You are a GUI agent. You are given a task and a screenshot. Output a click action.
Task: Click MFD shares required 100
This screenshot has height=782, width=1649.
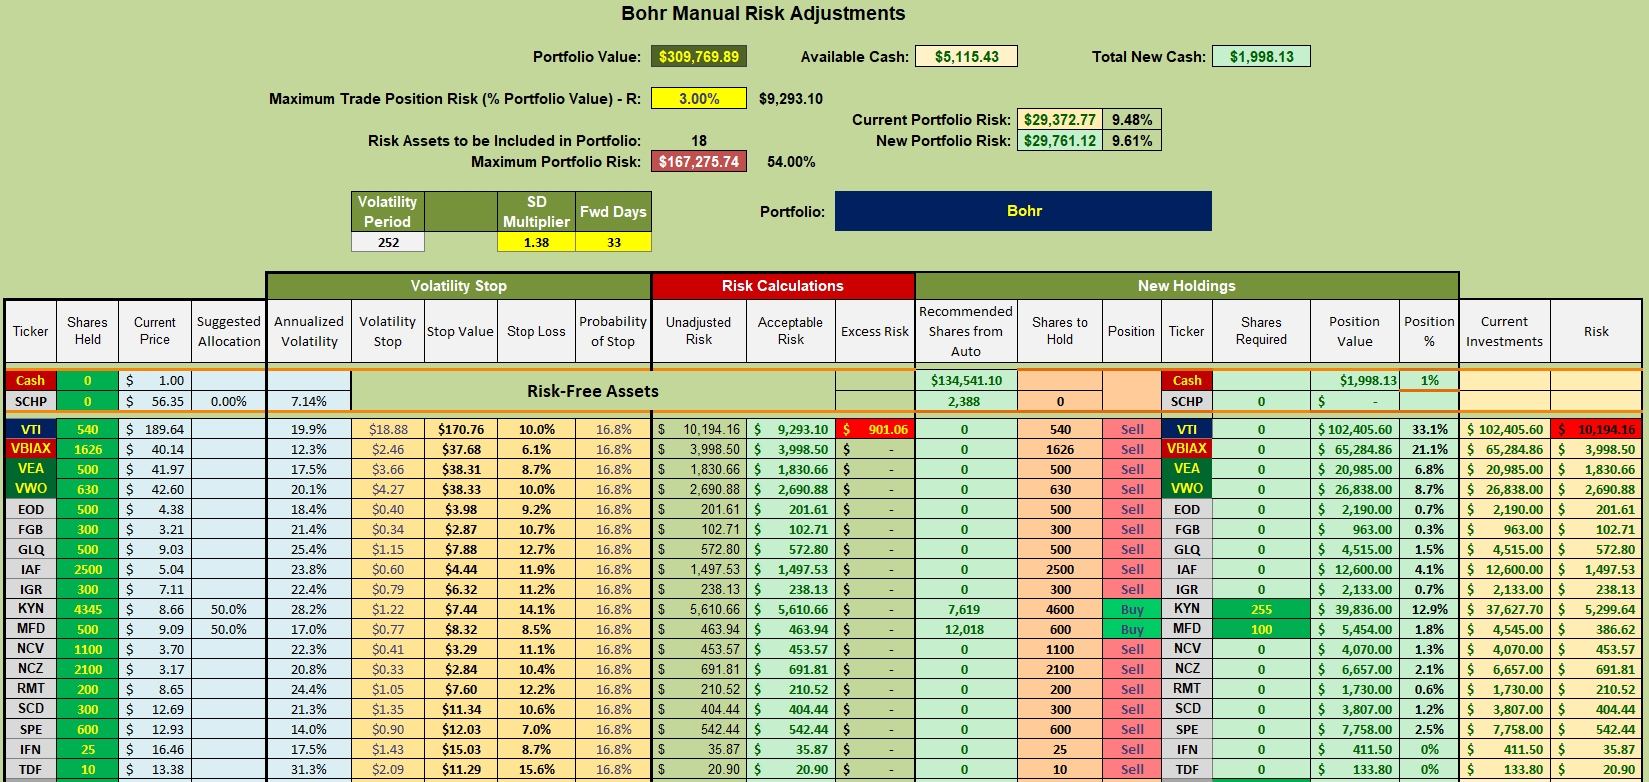coord(1261,629)
